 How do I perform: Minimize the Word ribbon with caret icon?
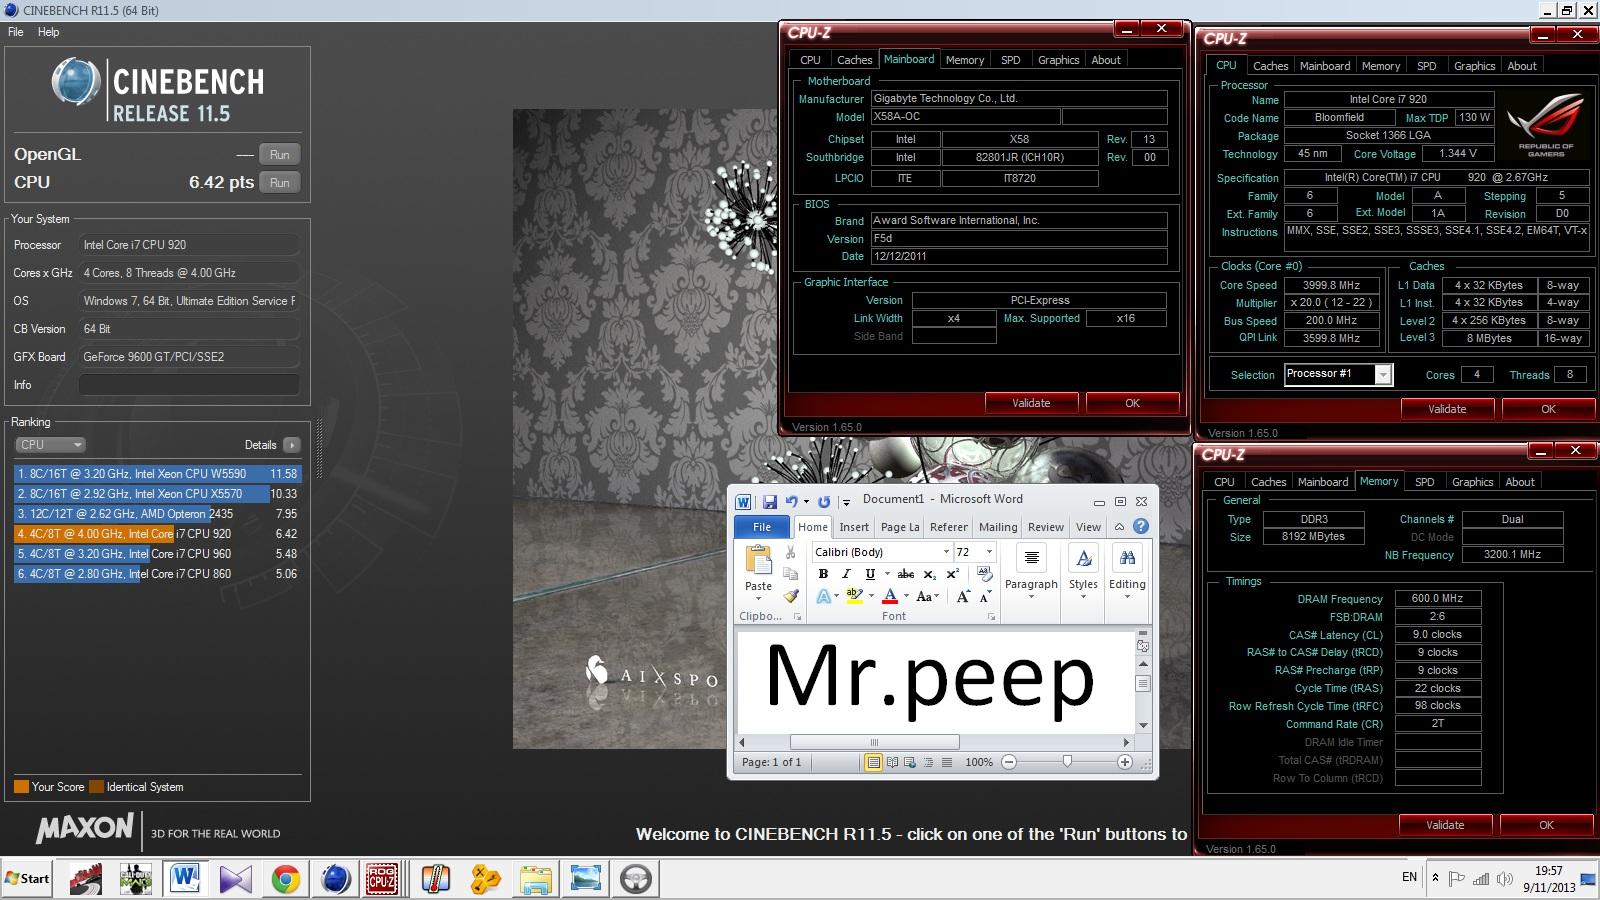pyautogui.click(x=1119, y=527)
